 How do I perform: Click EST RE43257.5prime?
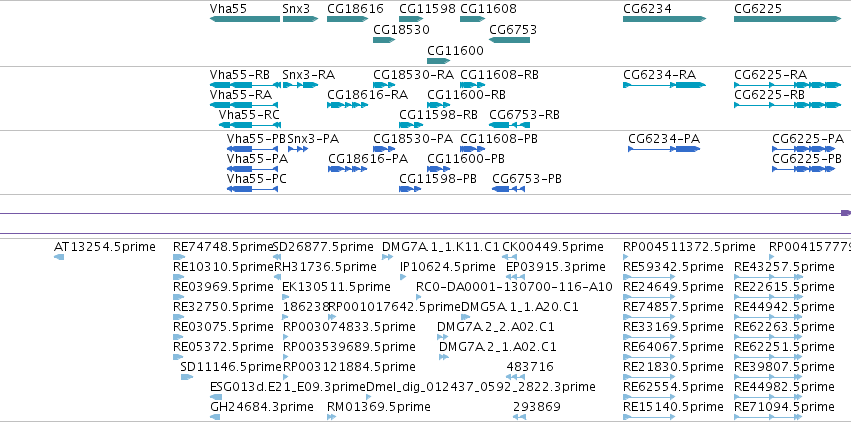coord(769,277)
